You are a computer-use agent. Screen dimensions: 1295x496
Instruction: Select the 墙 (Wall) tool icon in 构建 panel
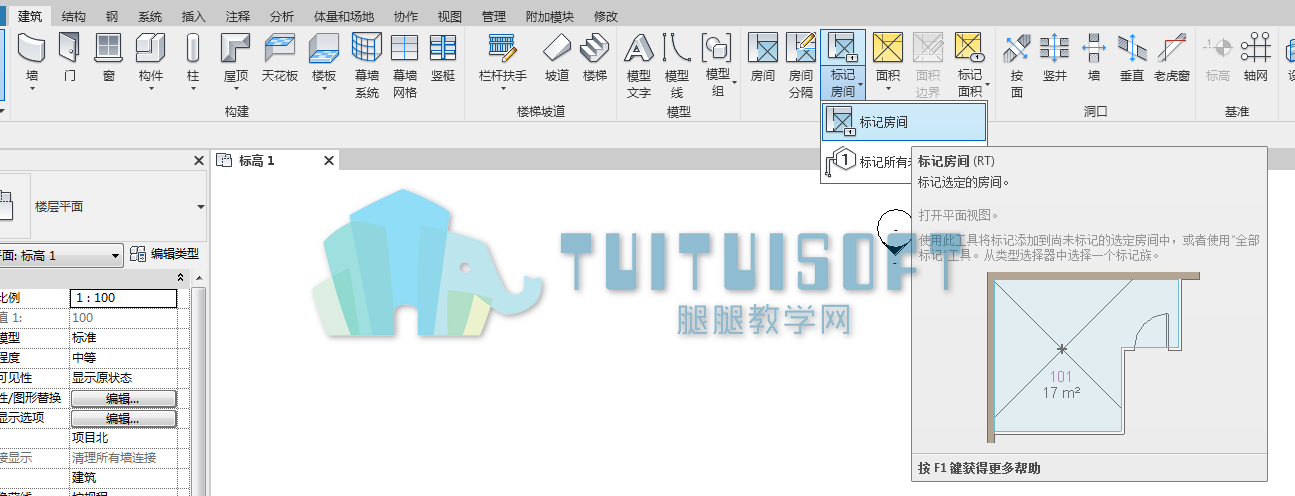coord(32,47)
